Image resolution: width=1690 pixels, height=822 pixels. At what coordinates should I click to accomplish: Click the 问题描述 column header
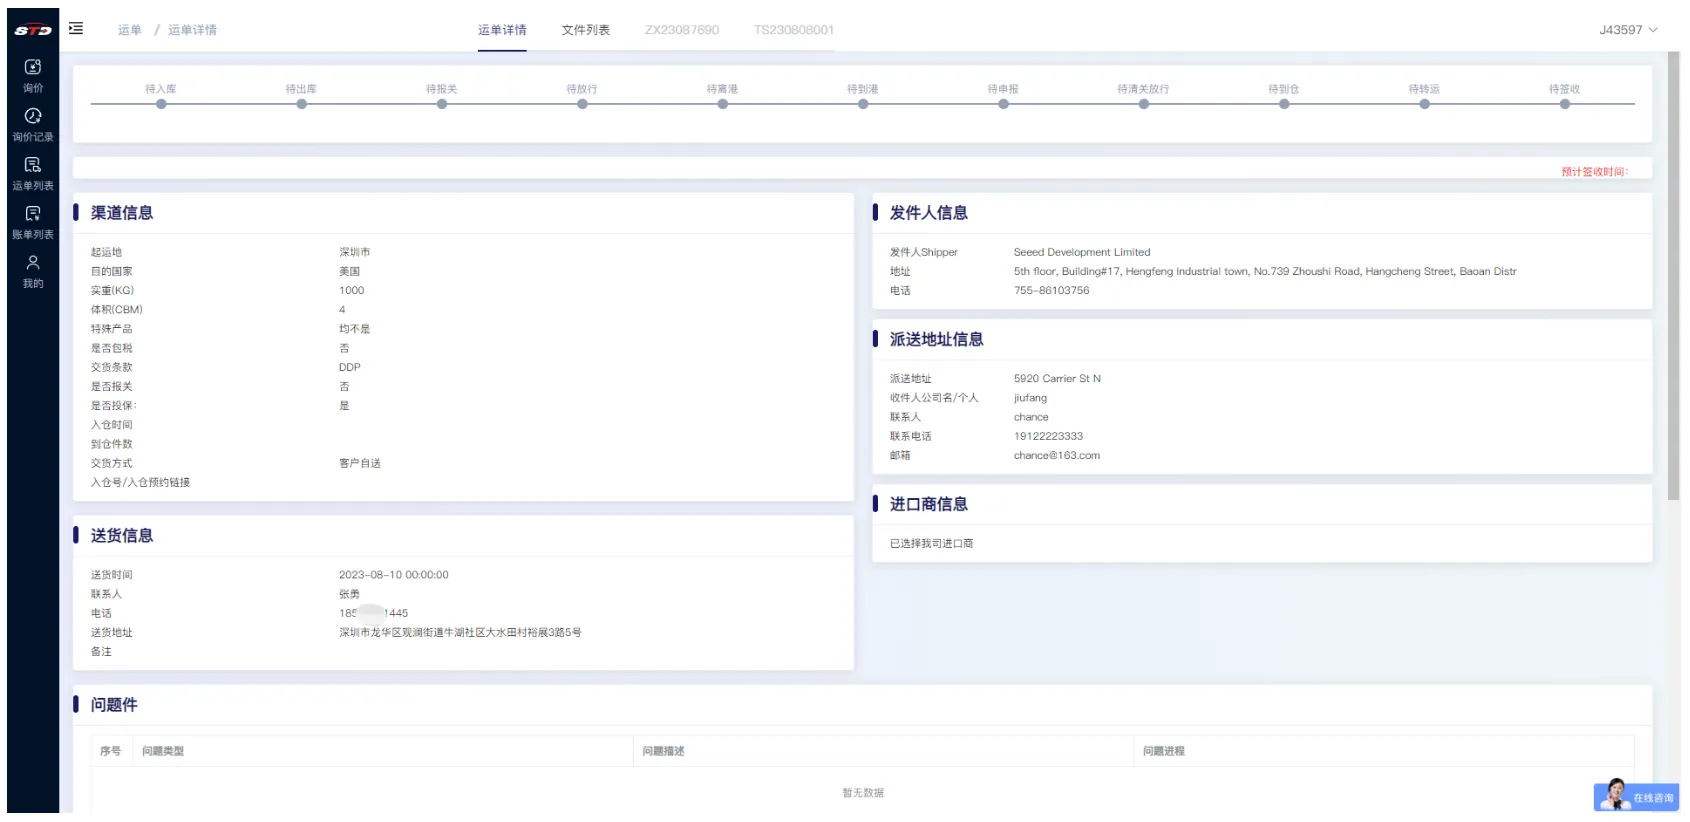[x=664, y=751]
